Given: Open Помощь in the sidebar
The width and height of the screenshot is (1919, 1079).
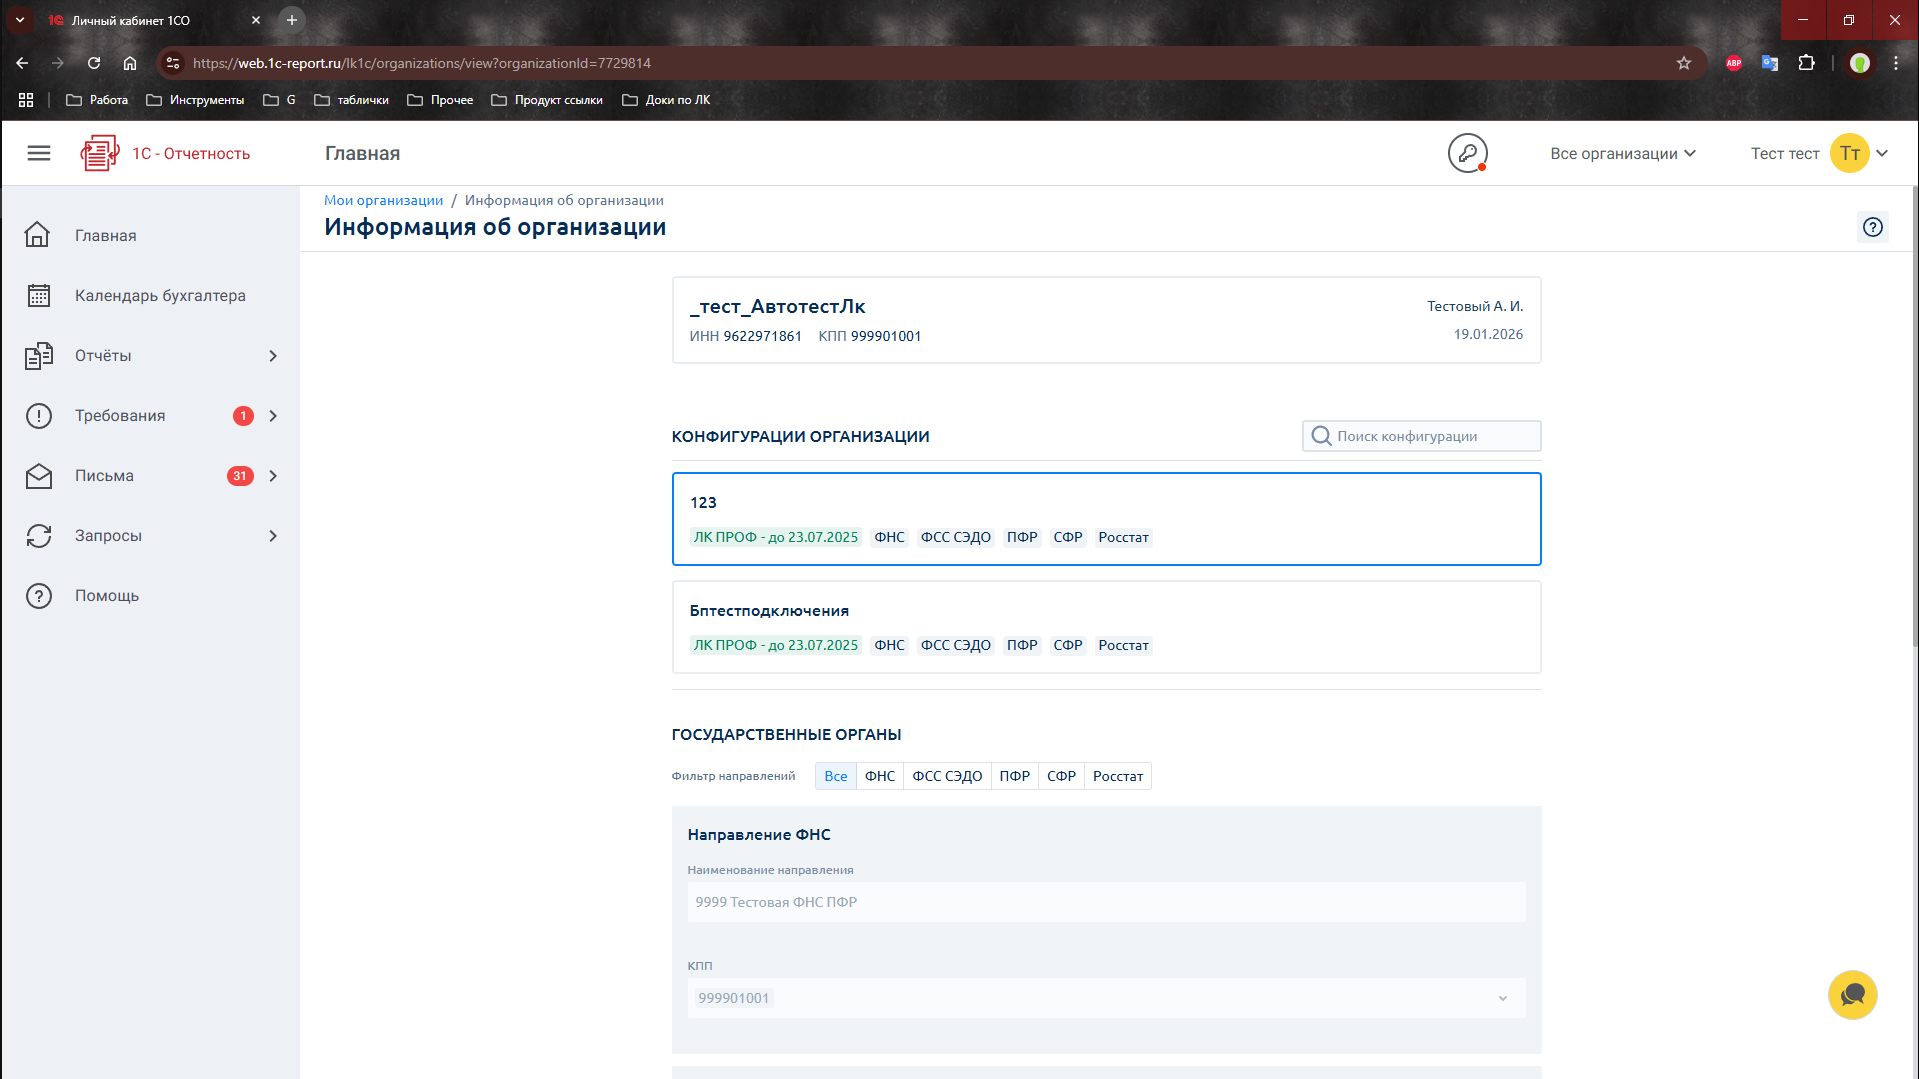Looking at the screenshot, I should [x=106, y=596].
